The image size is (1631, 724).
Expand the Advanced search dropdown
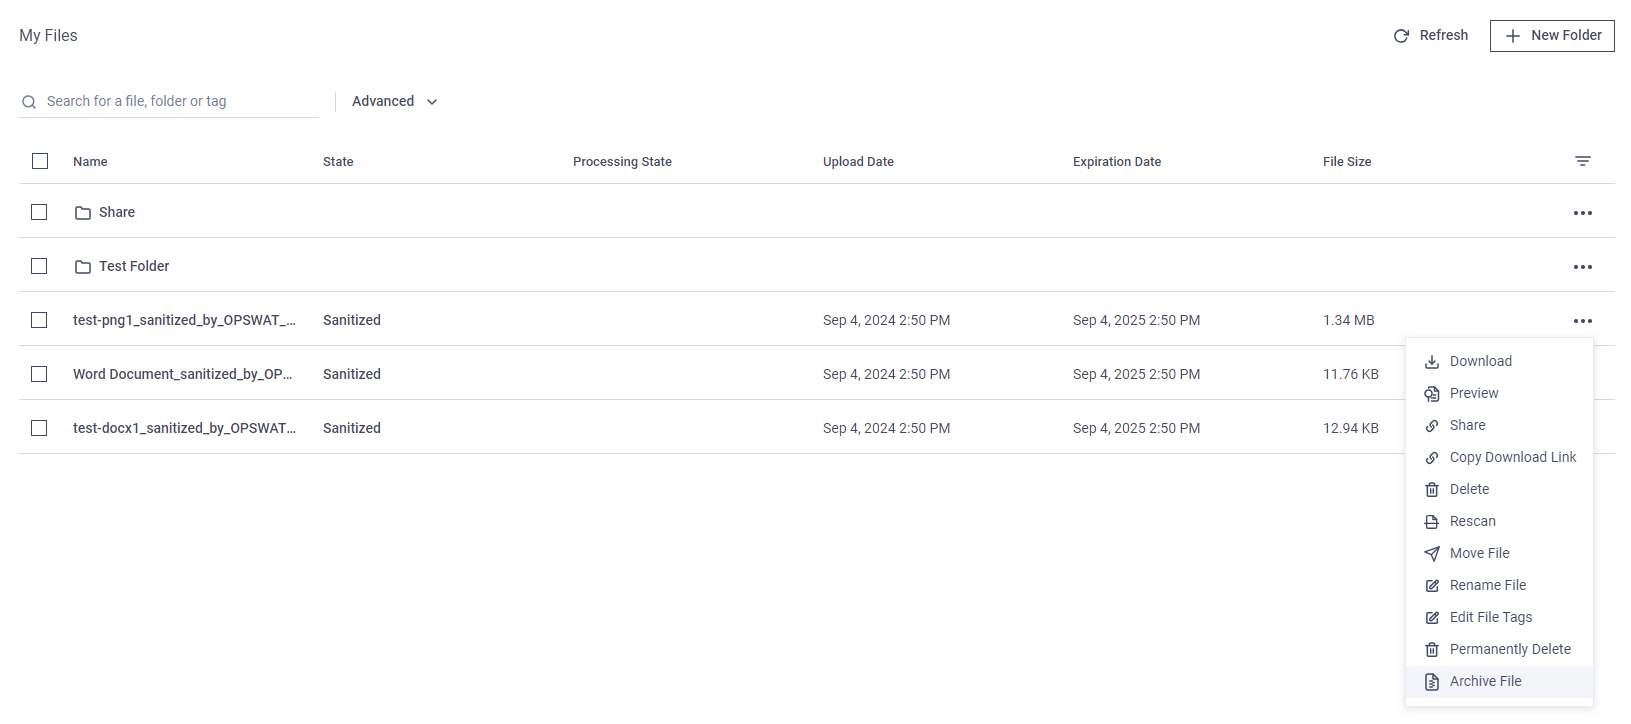click(395, 101)
